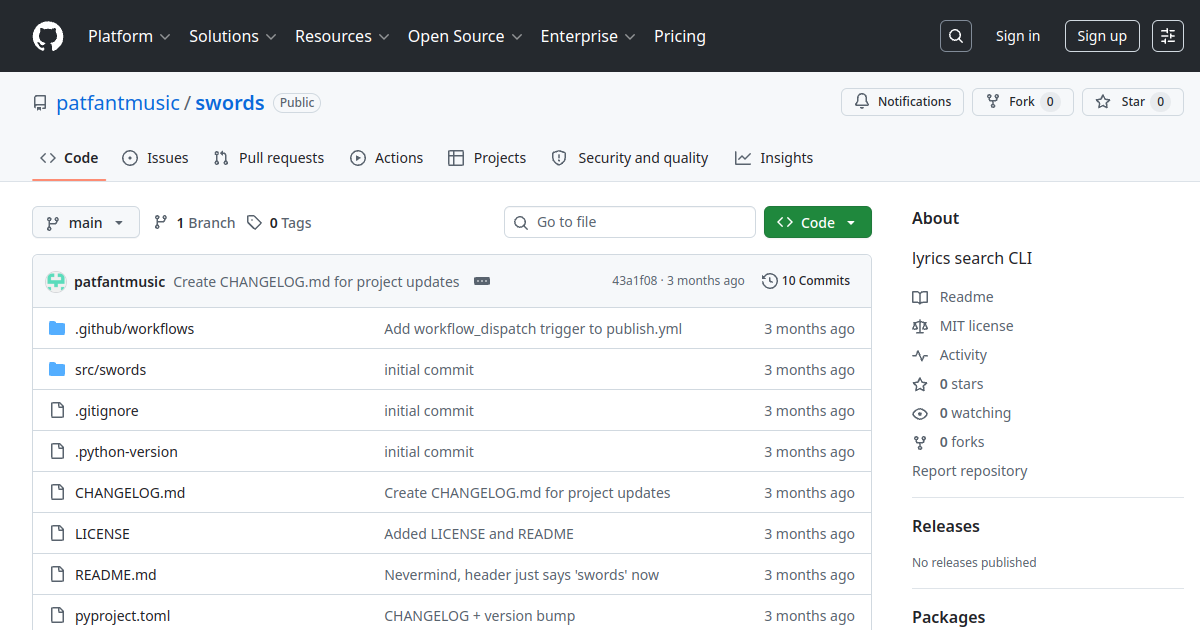The height and width of the screenshot is (630, 1200).
Task: Click the ellipsis commit message expander icon
Action: 482,281
